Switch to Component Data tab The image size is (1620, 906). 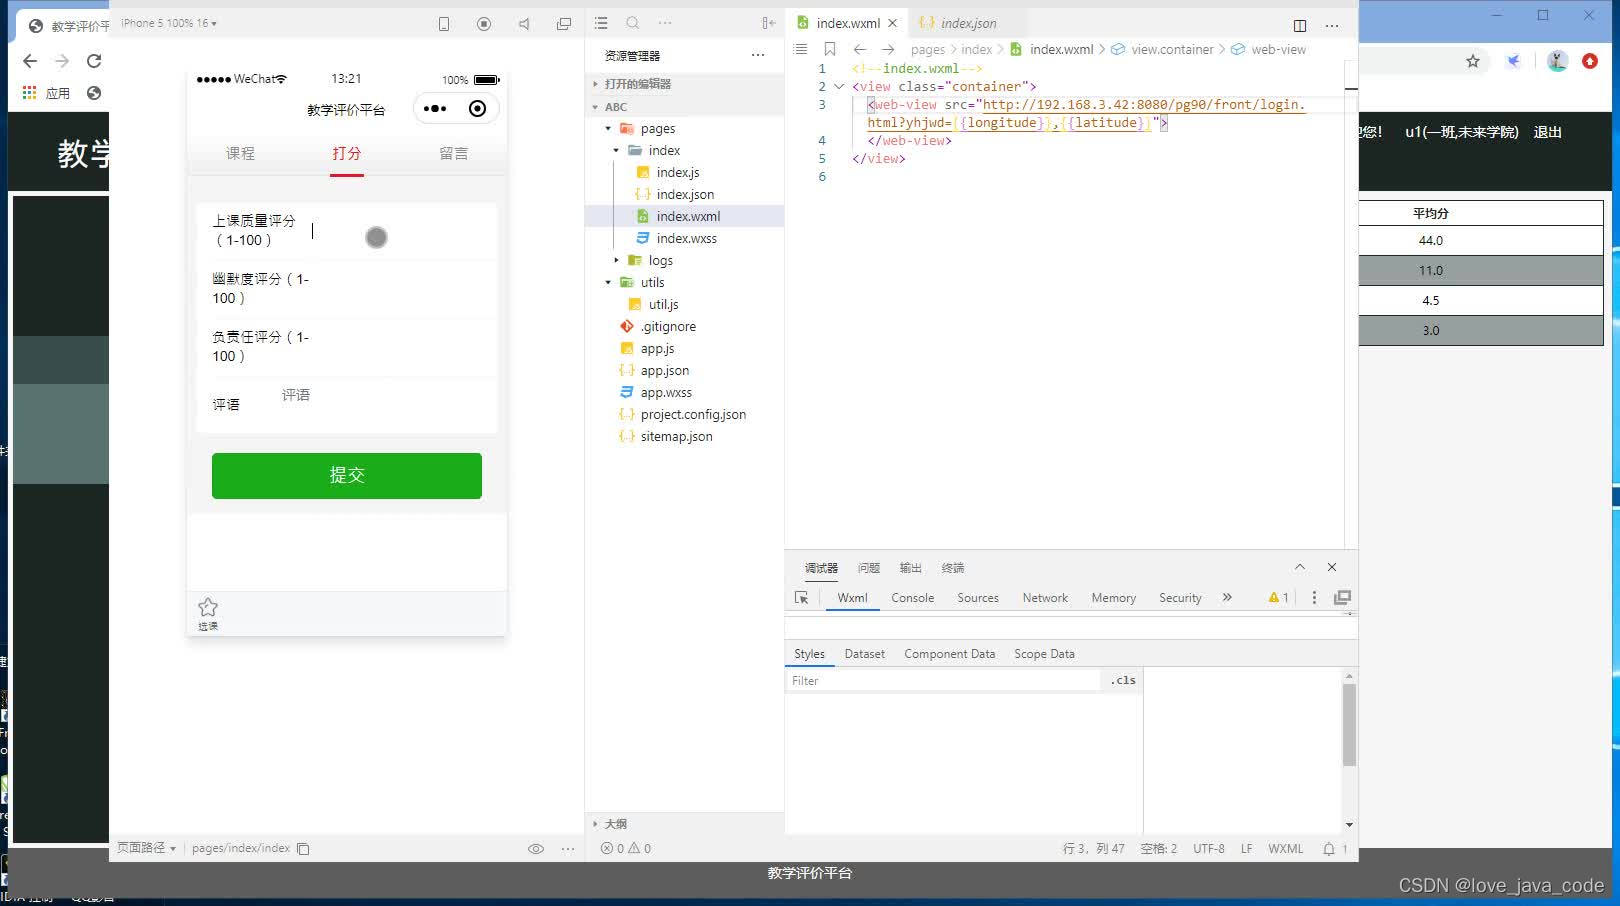tap(950, 654)
